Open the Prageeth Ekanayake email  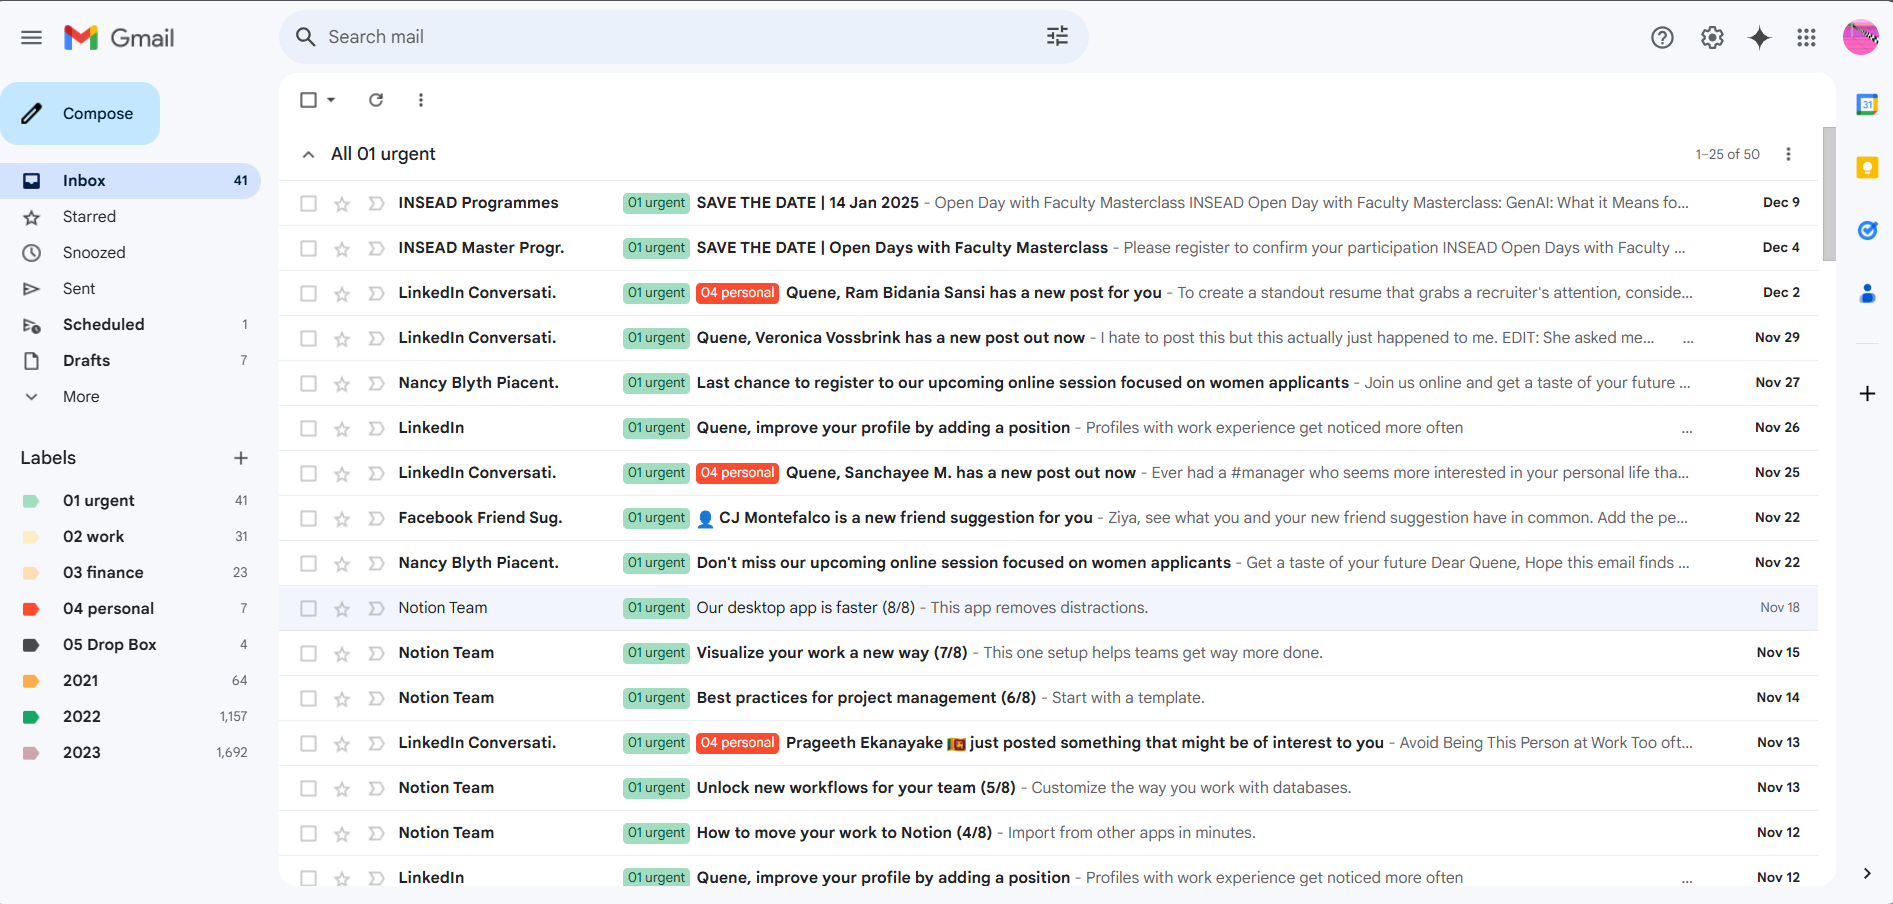coord(1048,743)
